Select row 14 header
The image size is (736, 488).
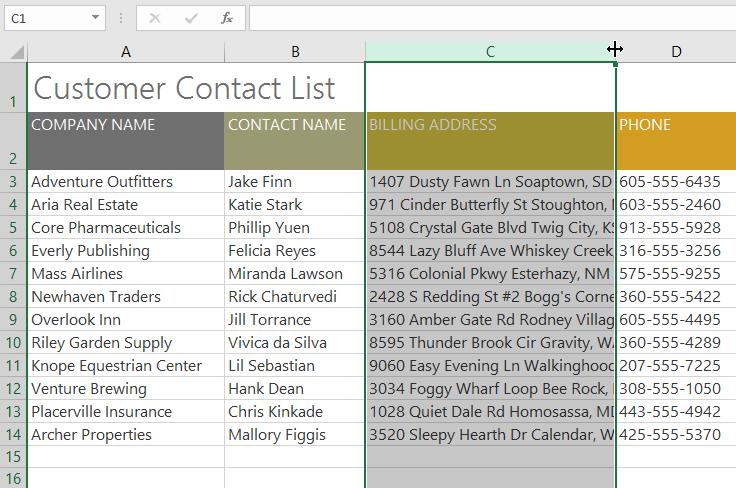[x=13, y=435]
